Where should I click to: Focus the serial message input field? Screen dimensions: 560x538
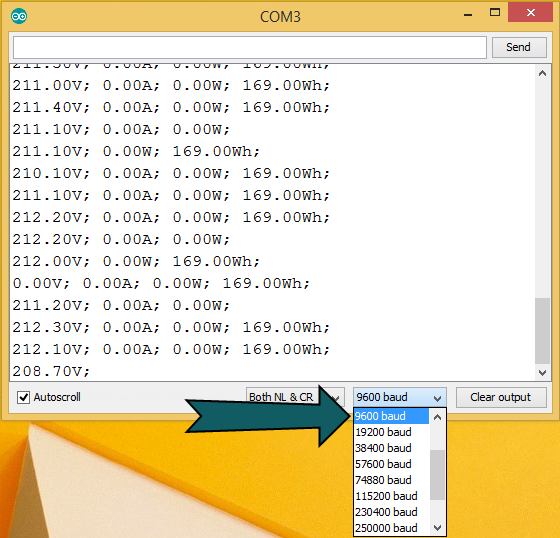(250, 47)
